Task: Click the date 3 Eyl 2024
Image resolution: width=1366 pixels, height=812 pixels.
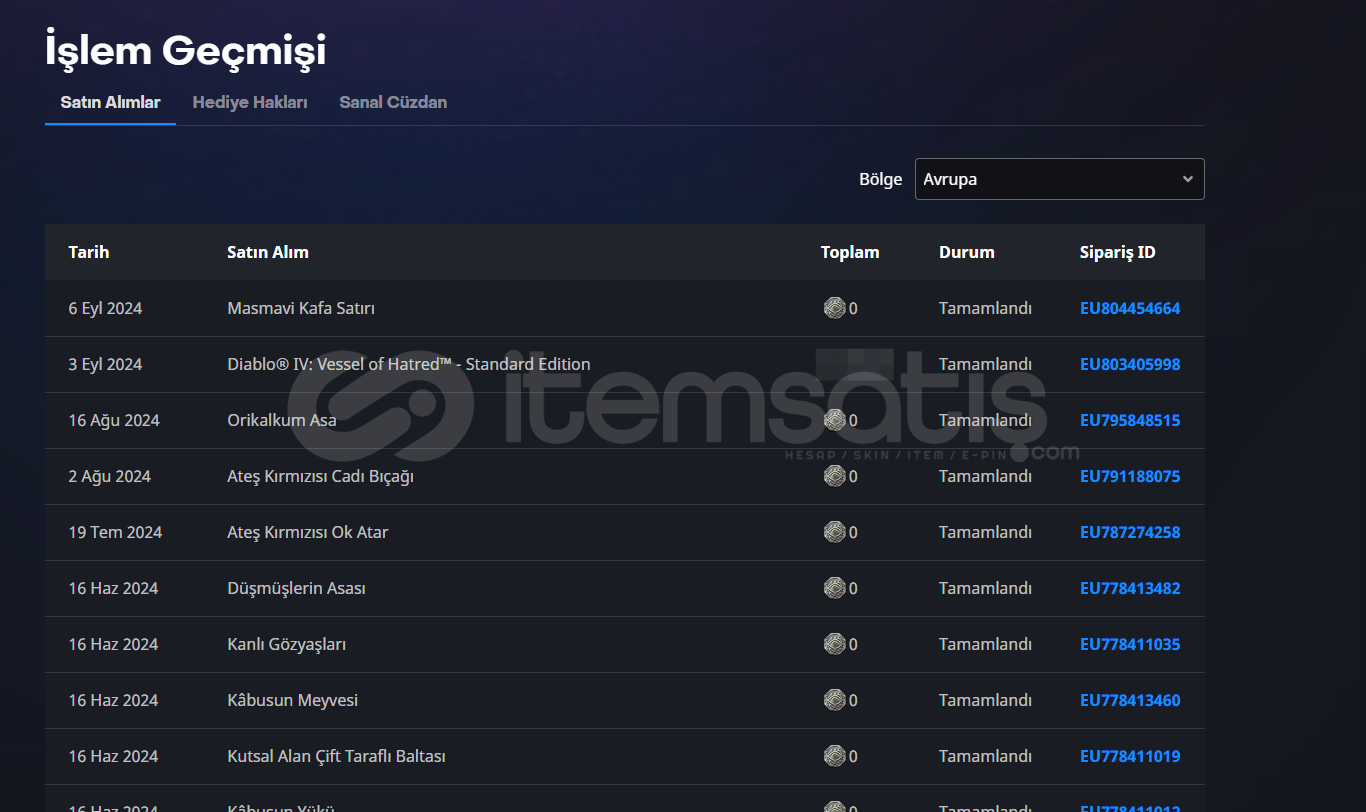Action: (105, 364)
